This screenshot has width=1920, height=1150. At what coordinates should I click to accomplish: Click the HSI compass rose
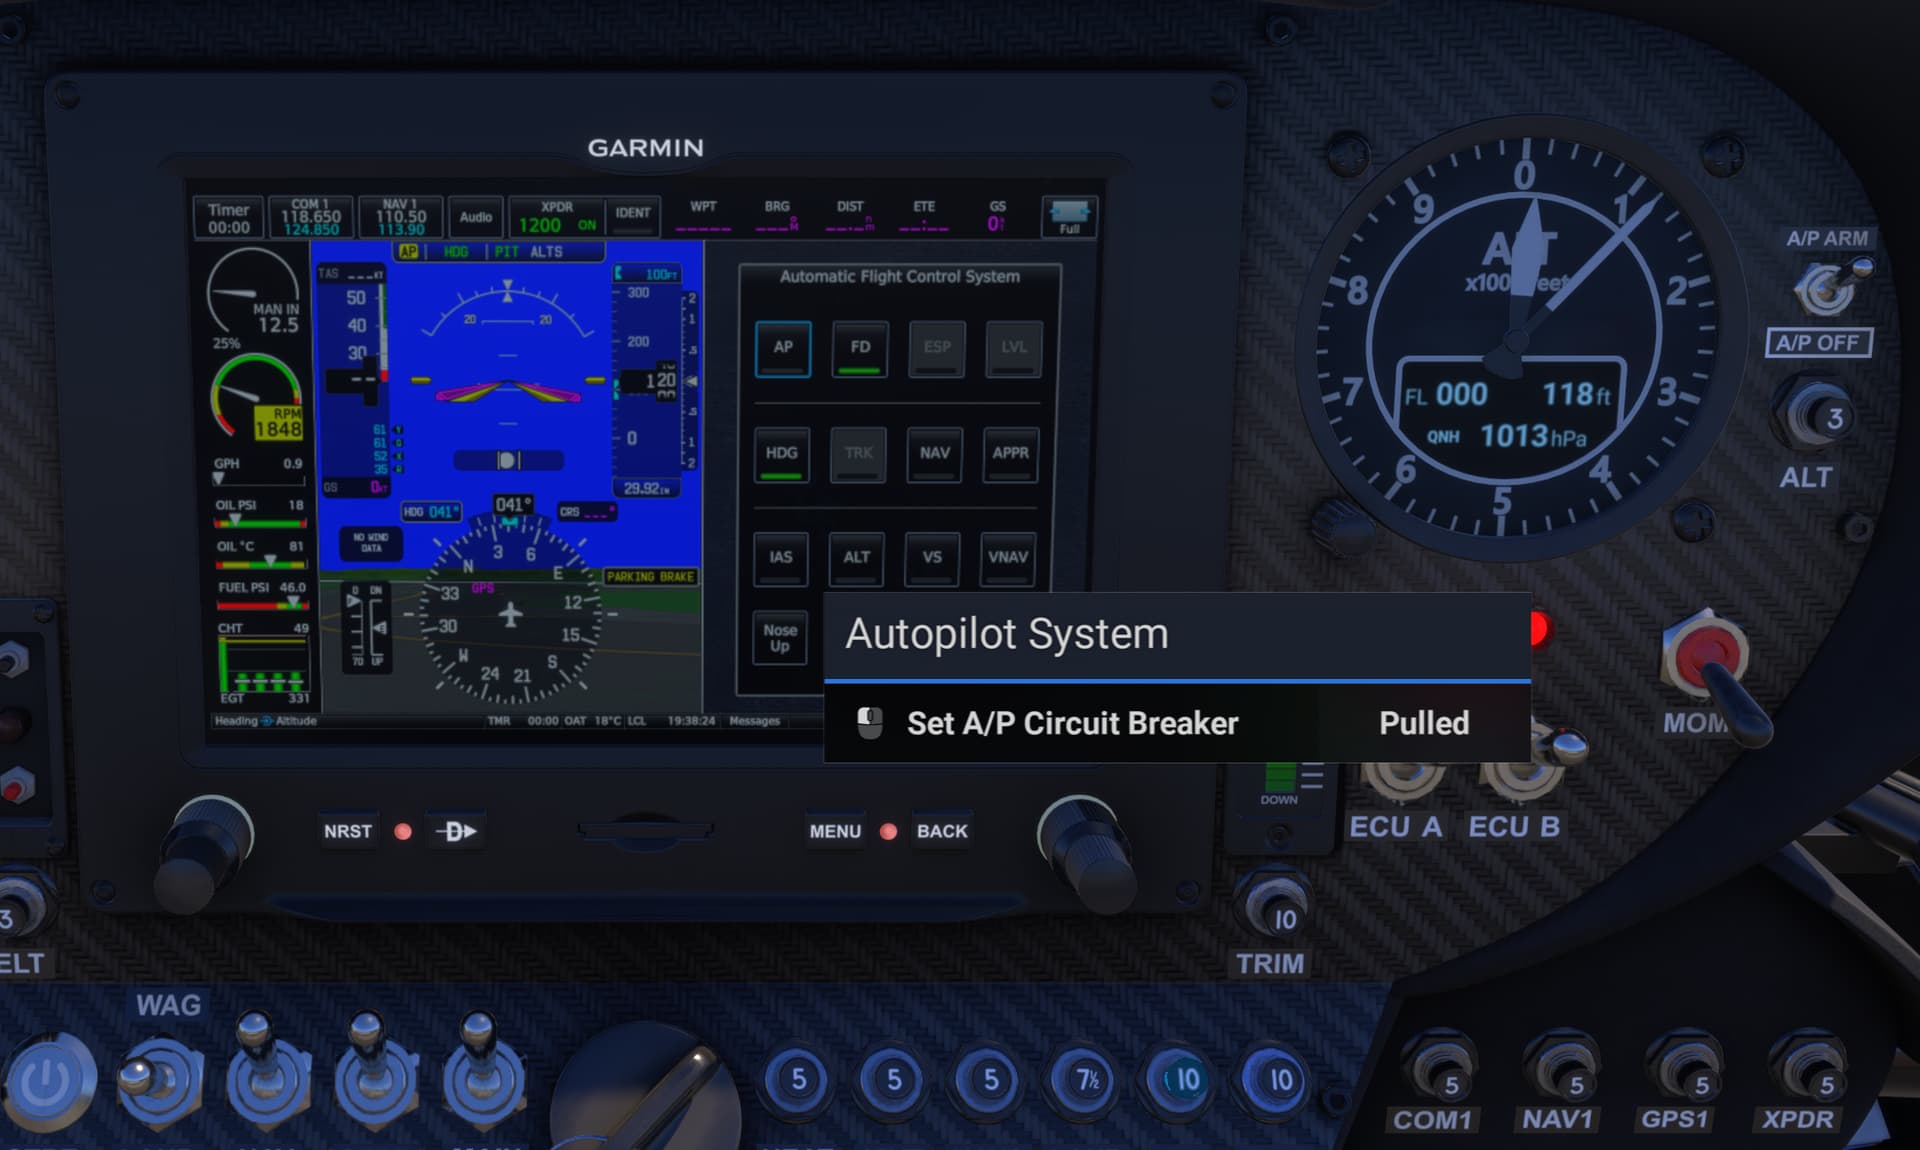click(x=510, y=615)
